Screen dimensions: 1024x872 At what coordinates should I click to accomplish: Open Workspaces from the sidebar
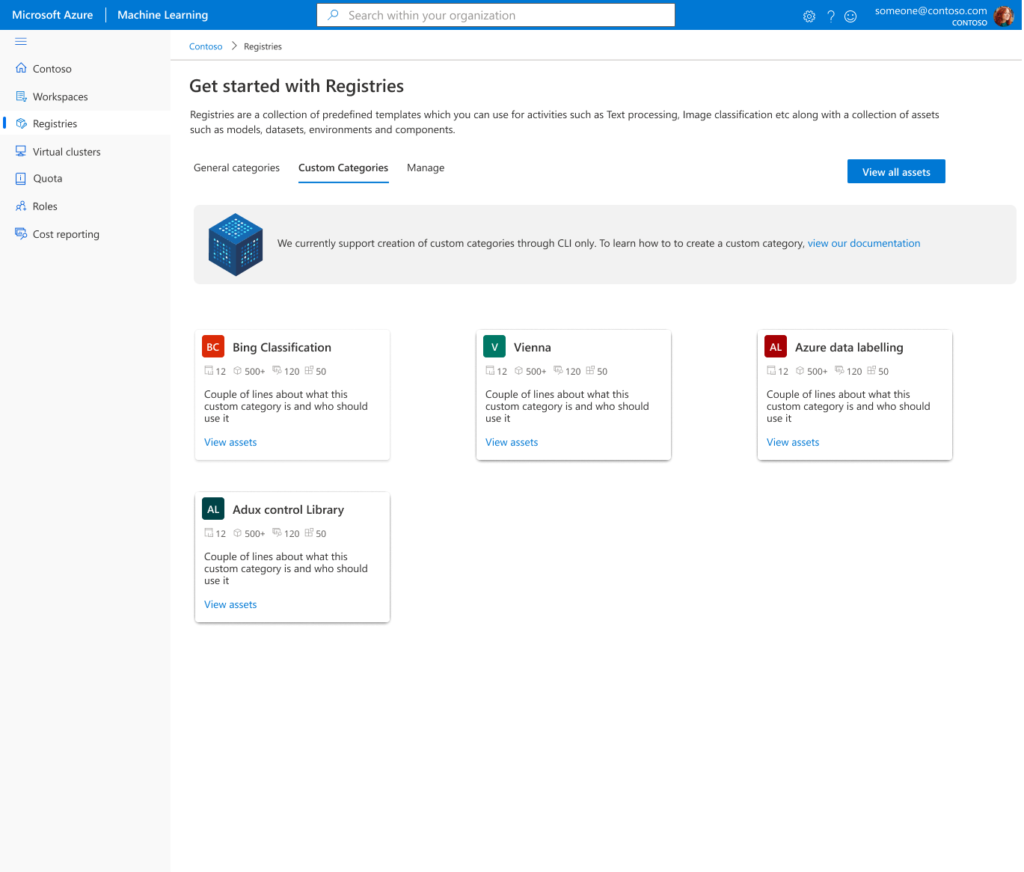tap(60, 96)
